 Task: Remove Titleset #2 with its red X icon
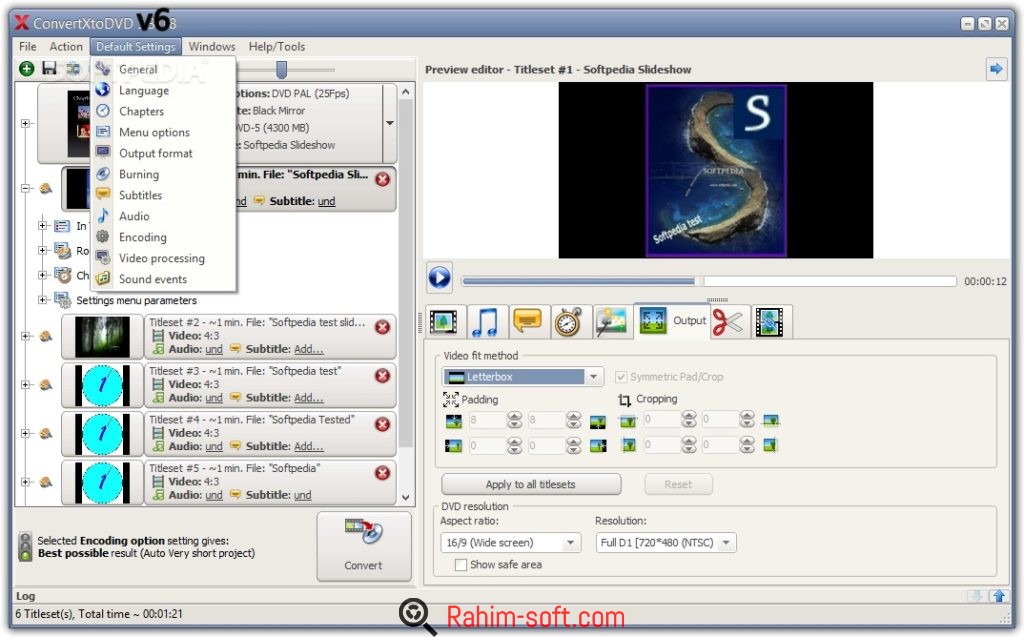tap(382, 327)
